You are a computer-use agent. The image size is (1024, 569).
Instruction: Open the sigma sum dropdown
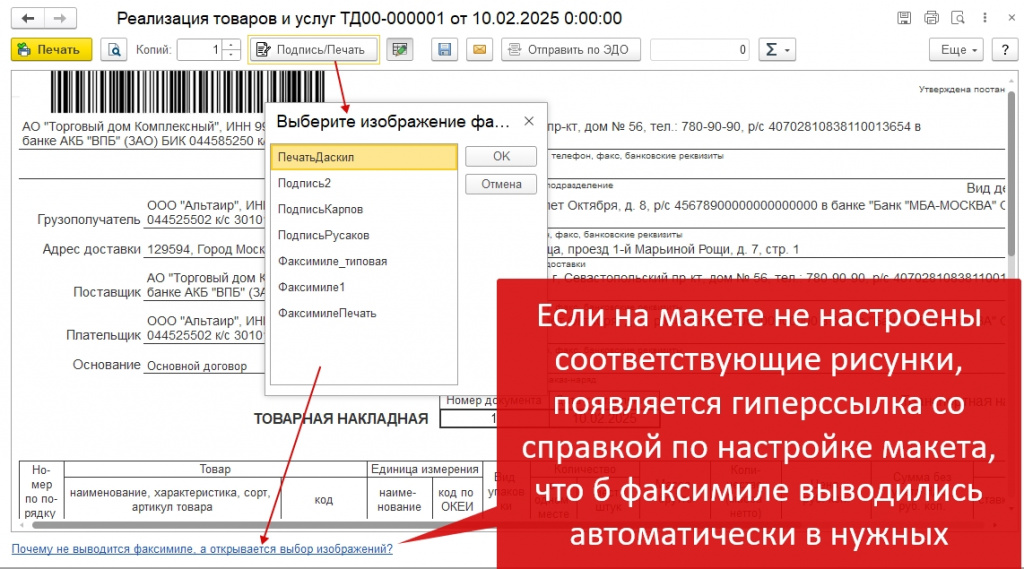point(777,50)
